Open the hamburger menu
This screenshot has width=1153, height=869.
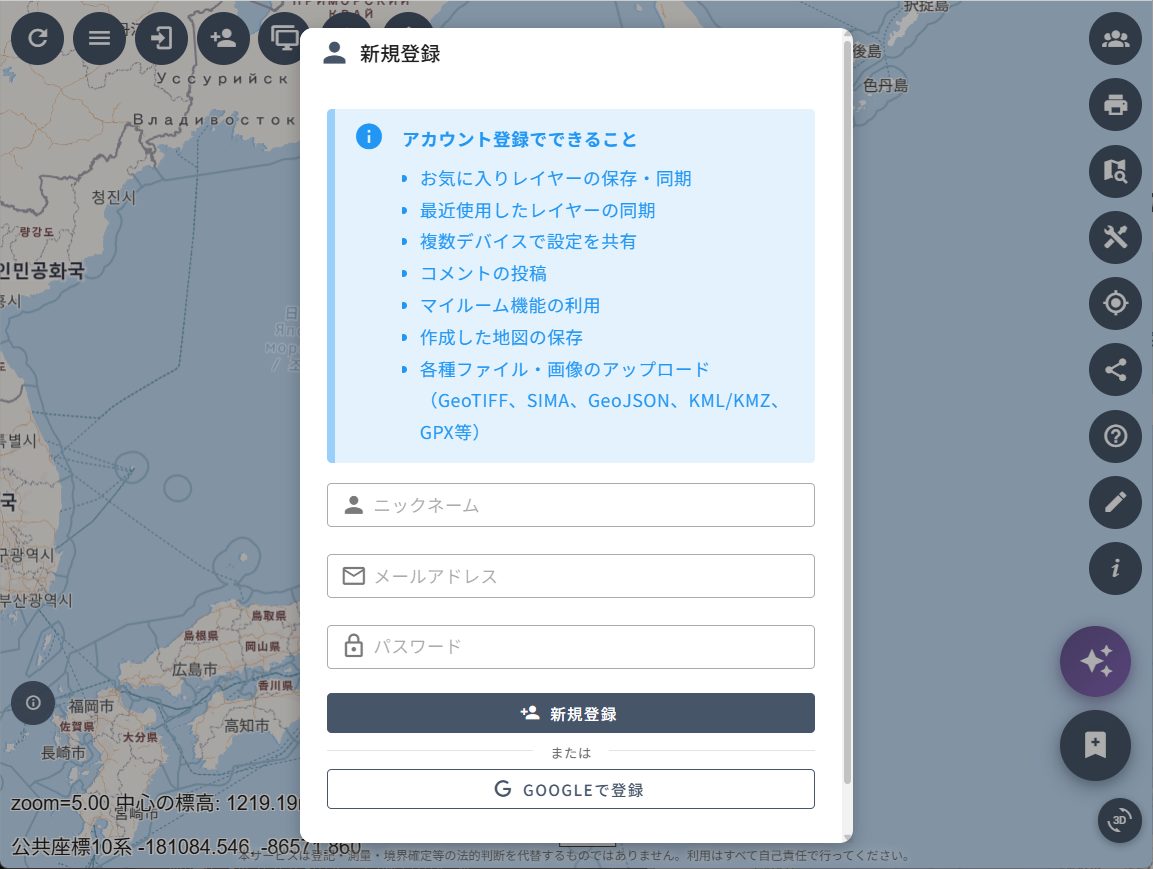click(x=99, y=39)
